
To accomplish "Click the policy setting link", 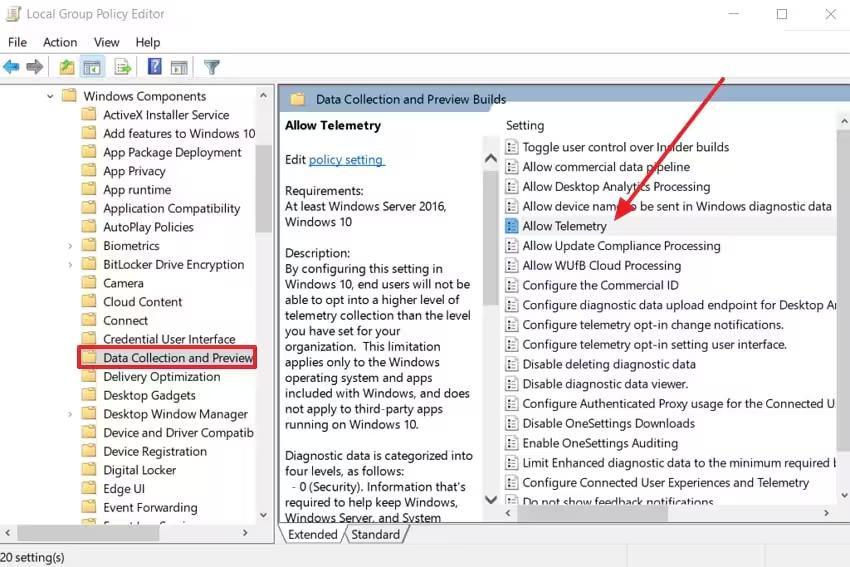I will click(x=346, y=160).
